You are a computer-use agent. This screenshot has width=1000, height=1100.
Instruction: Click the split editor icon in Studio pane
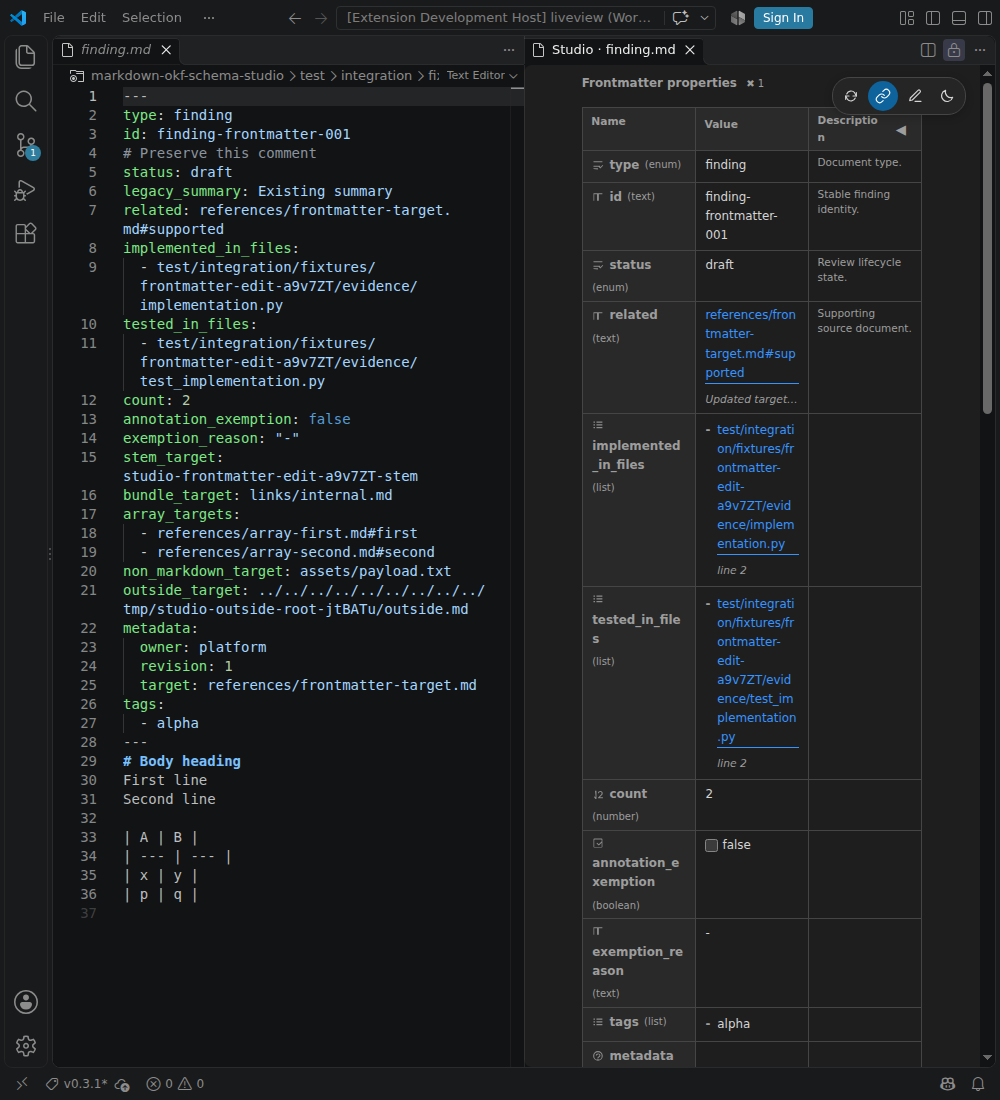928,50
